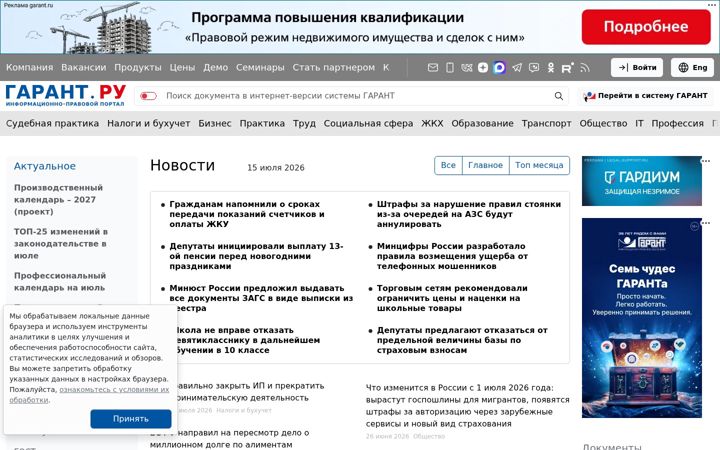
Task: Open the Актуальное sidebar heading
Action: tap(45, 166)
